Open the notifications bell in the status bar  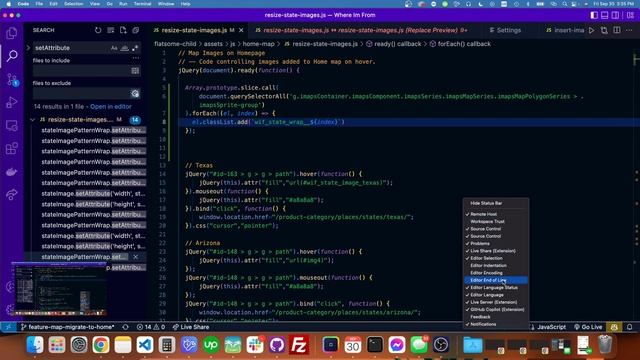click(x=630, y=327)
